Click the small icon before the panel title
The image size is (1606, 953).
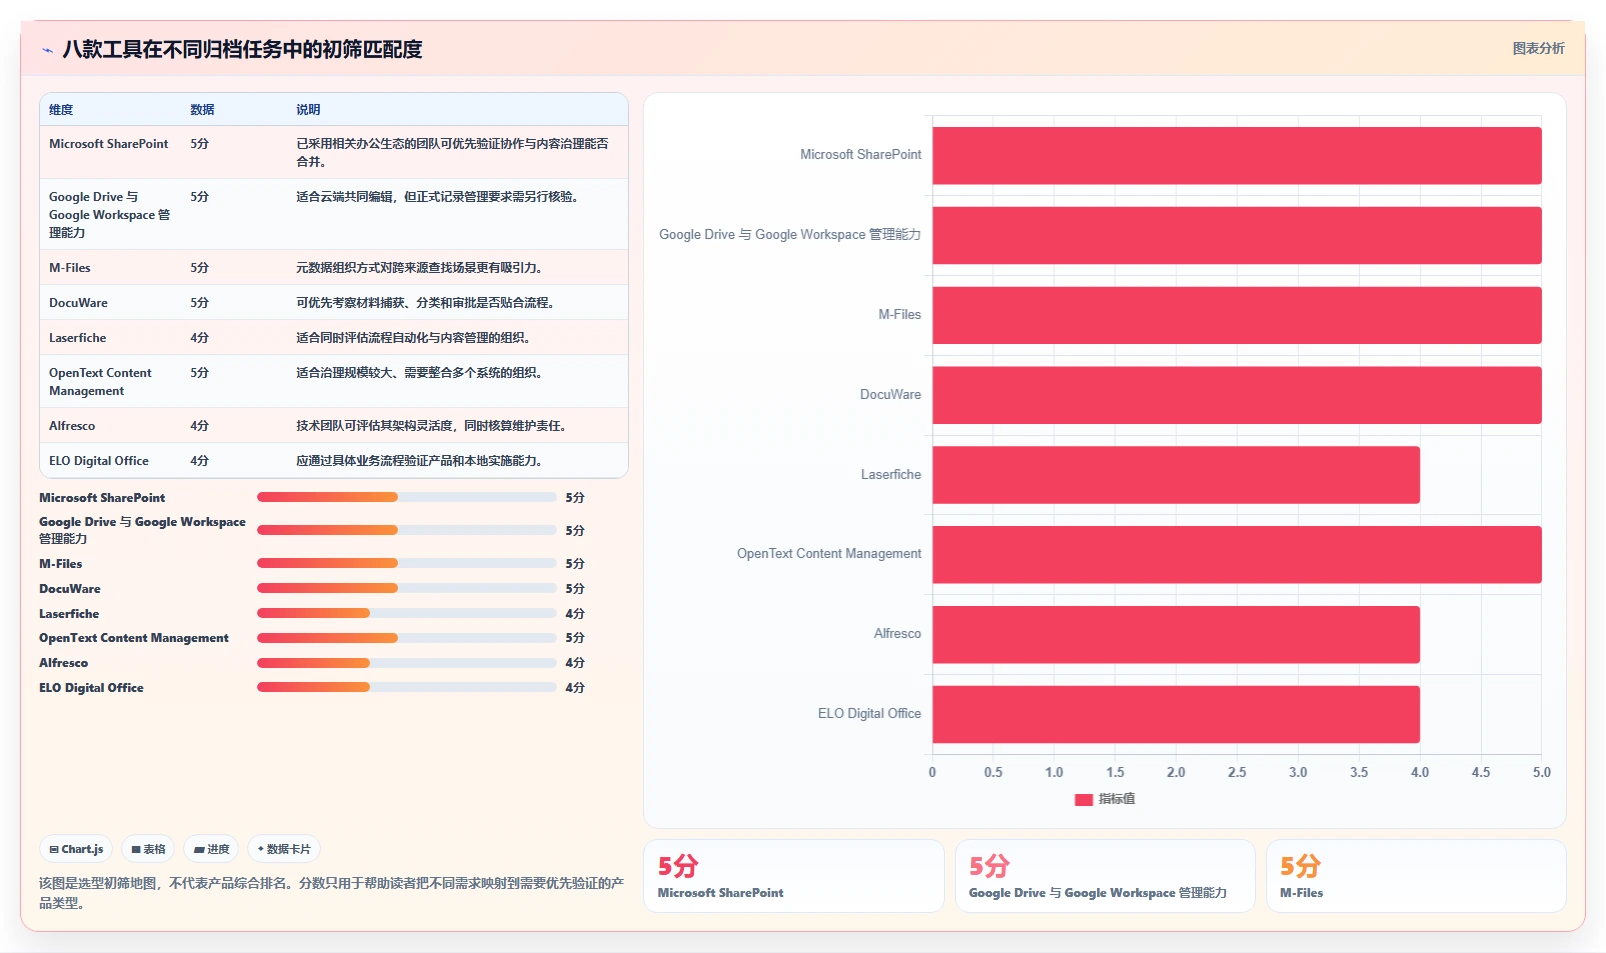coord(47,50)
